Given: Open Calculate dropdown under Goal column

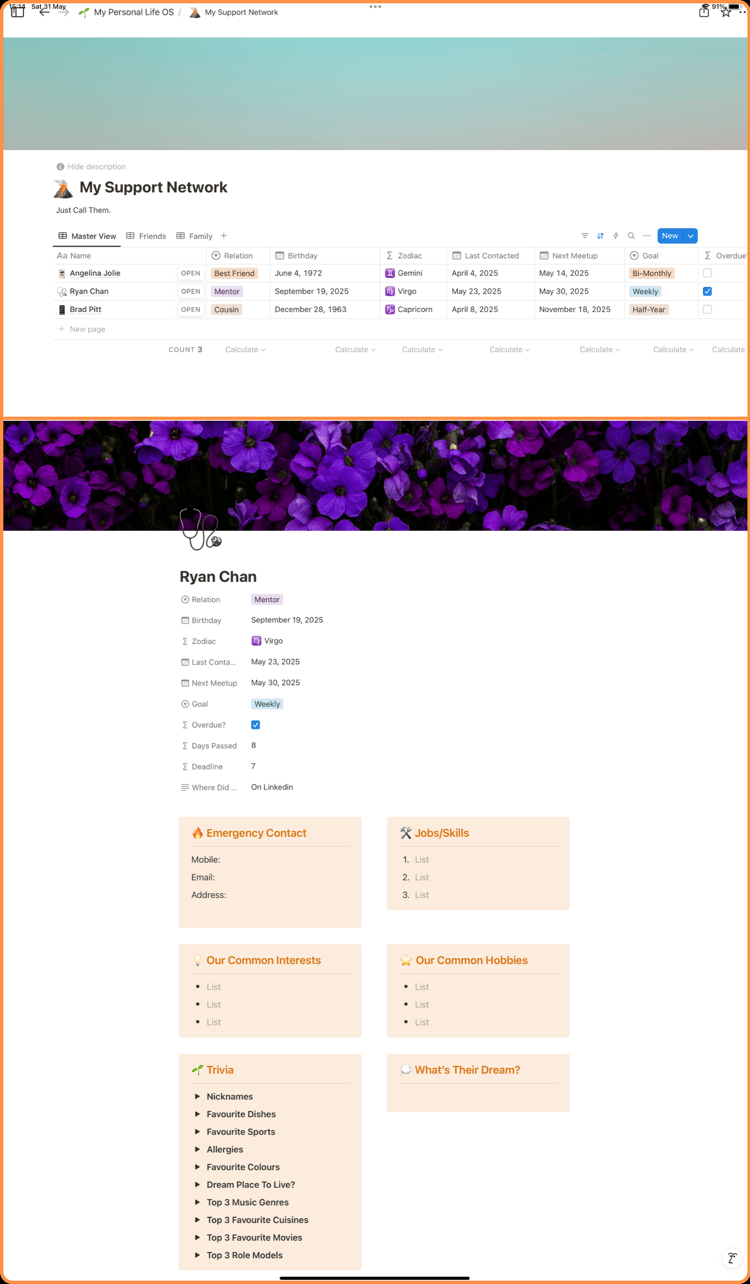Looking at the screenshot, I should point(673,350).
